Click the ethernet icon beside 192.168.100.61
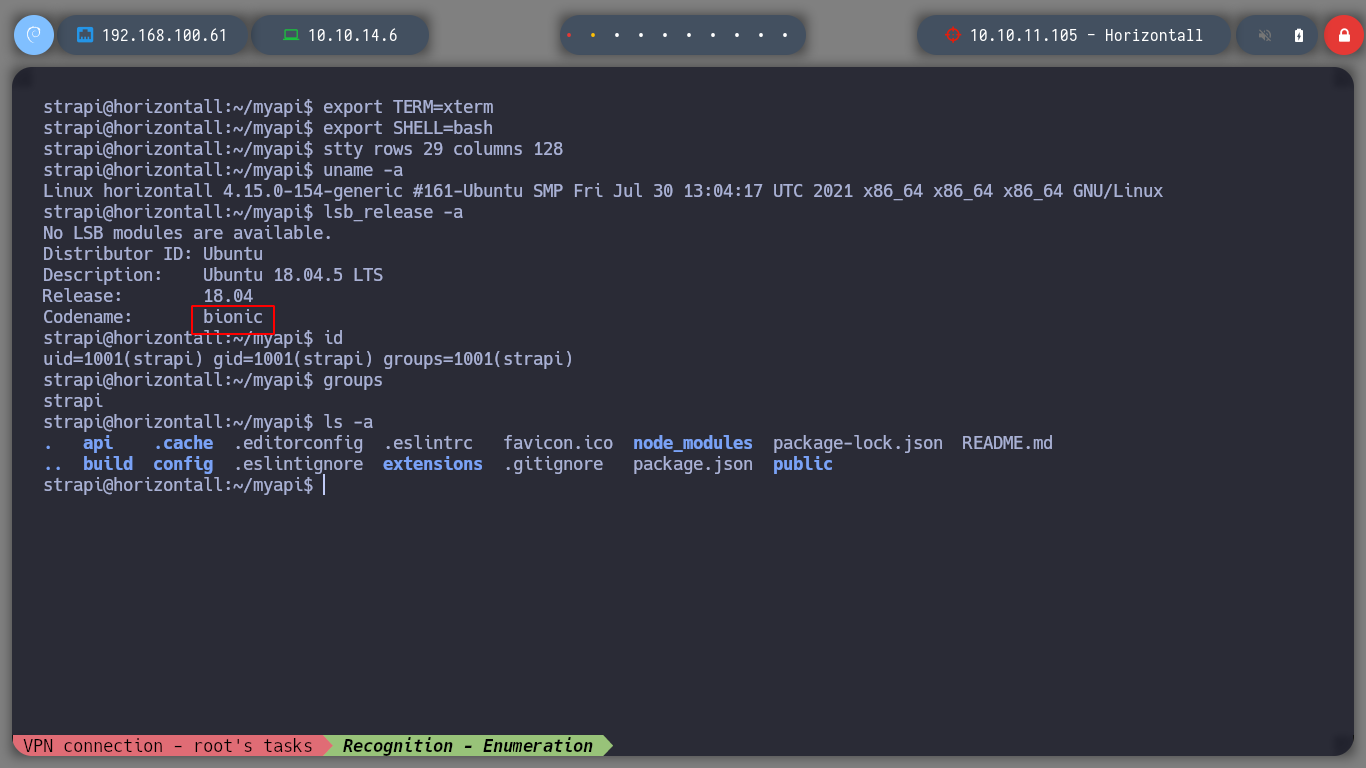Screen dimensions: 1366x768 point(85,35)
